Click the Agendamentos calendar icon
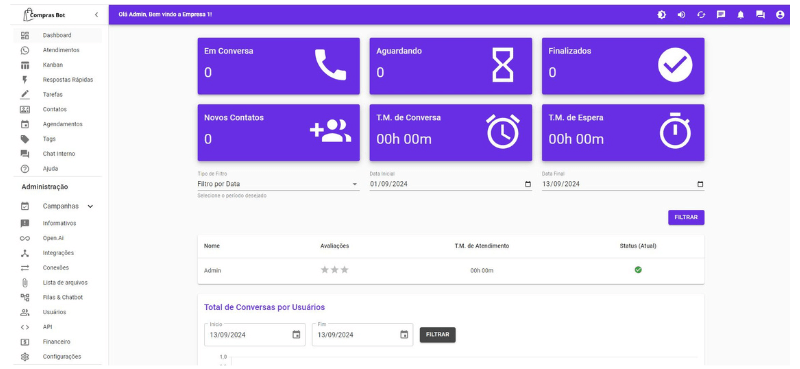Viewport: 800px width, 369px height. coord(24,124)
